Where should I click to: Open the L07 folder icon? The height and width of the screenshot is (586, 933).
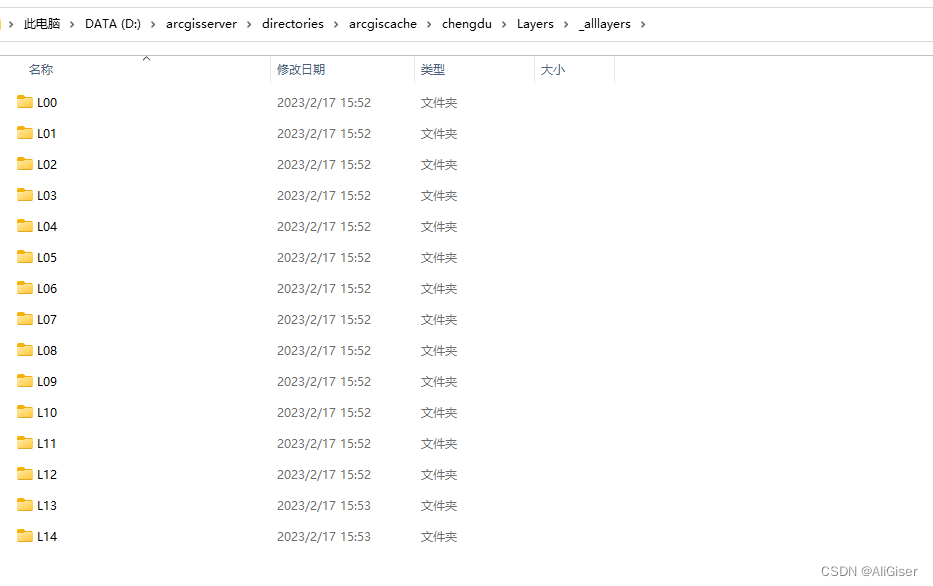coord(25,319)
